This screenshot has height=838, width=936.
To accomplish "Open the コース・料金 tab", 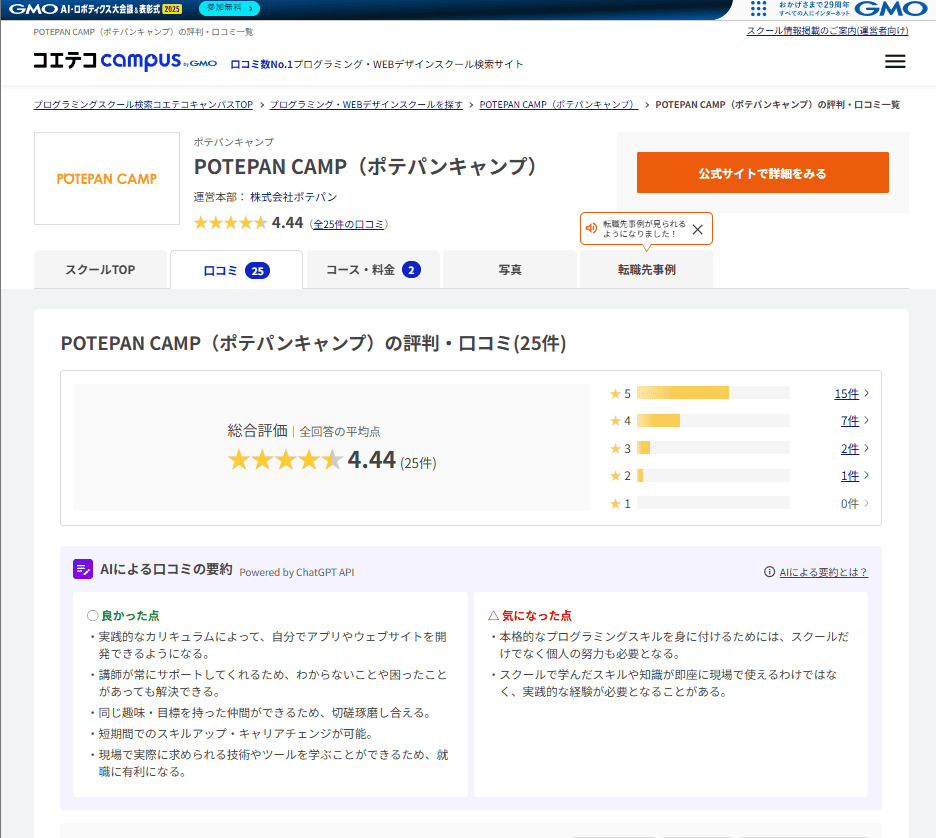I will [372, 269].
